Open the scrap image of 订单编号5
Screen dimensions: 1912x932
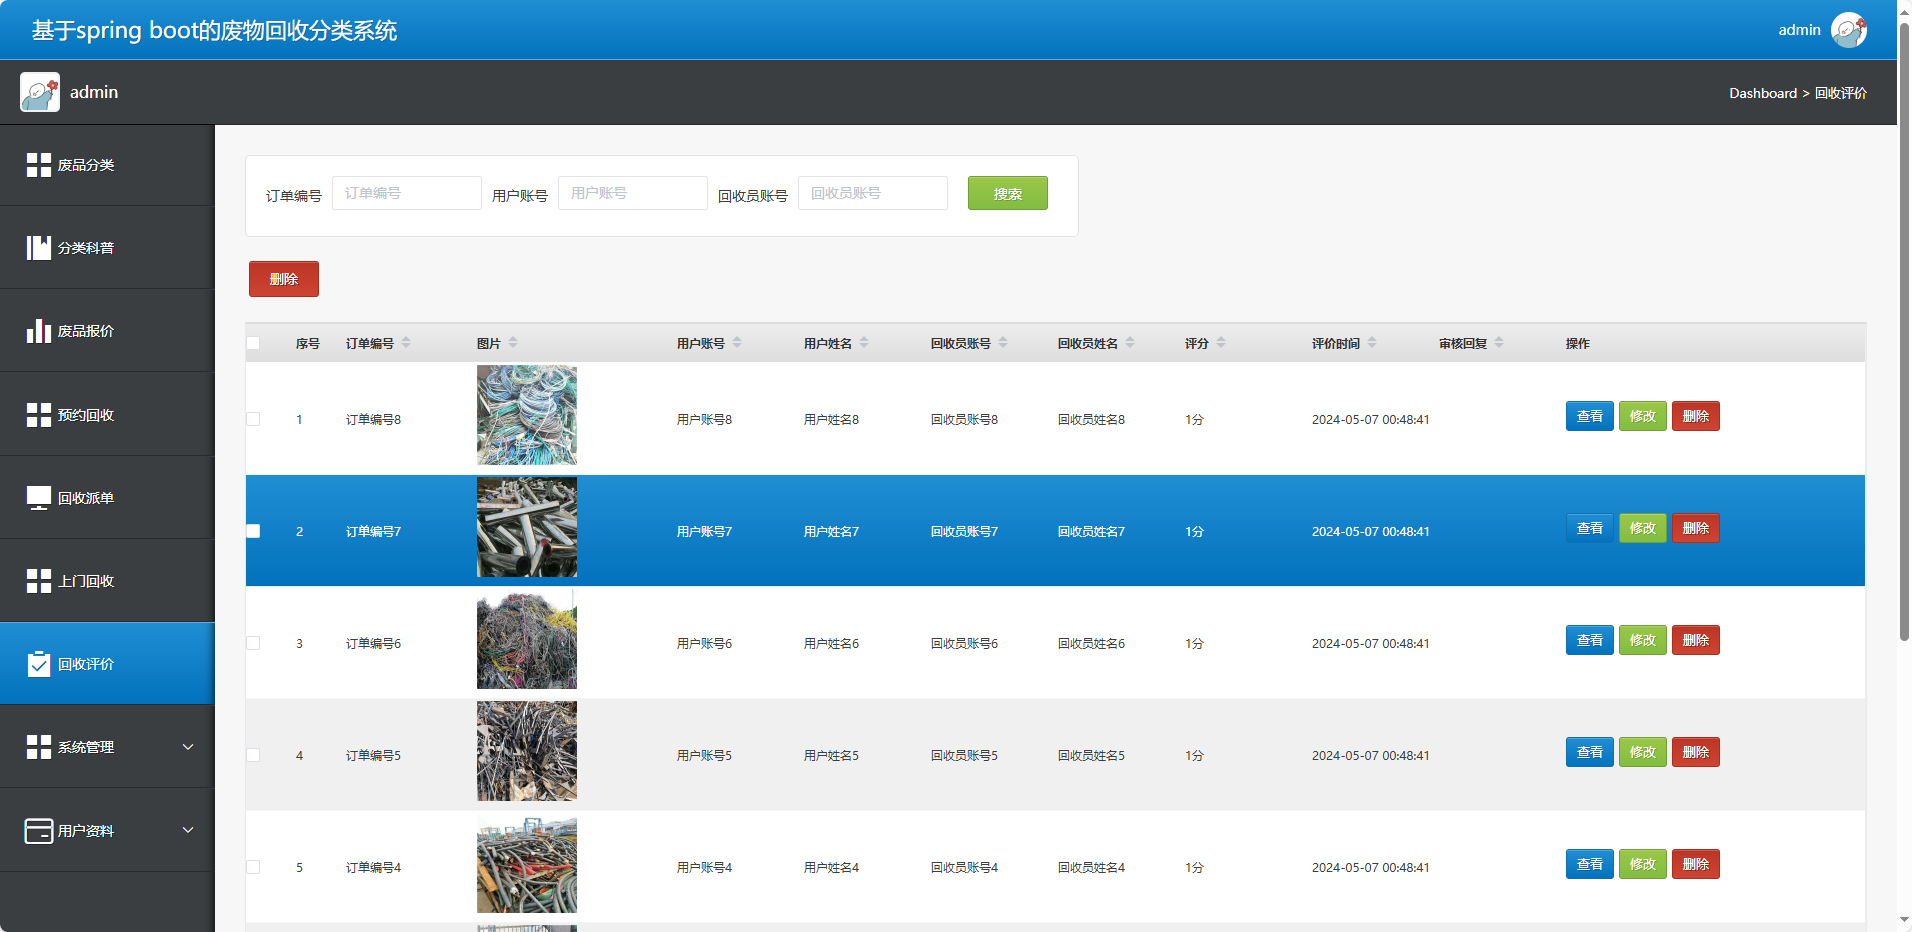tap(527, 751)
